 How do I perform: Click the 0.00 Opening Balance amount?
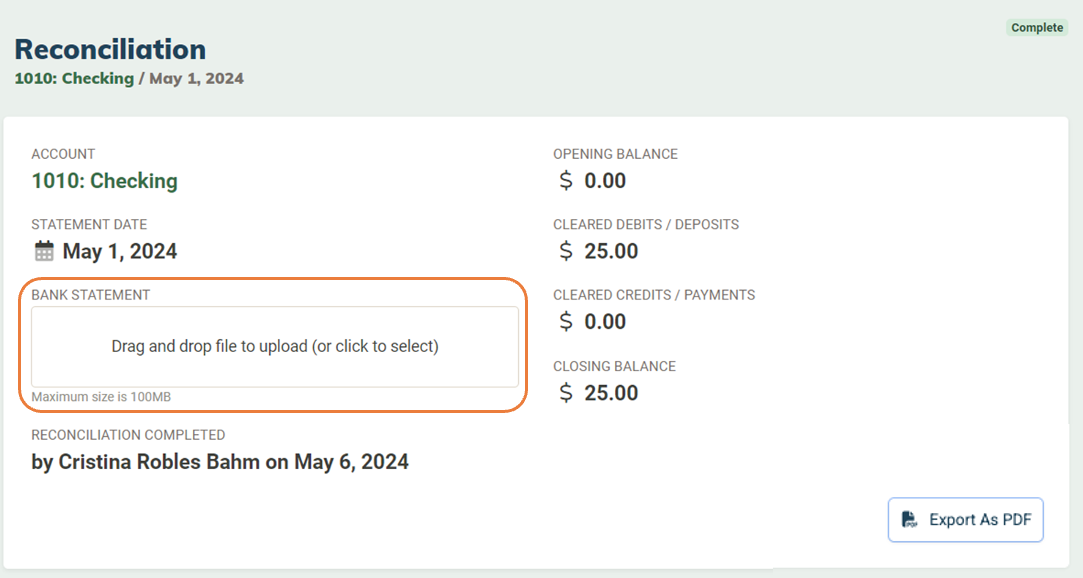605,181
